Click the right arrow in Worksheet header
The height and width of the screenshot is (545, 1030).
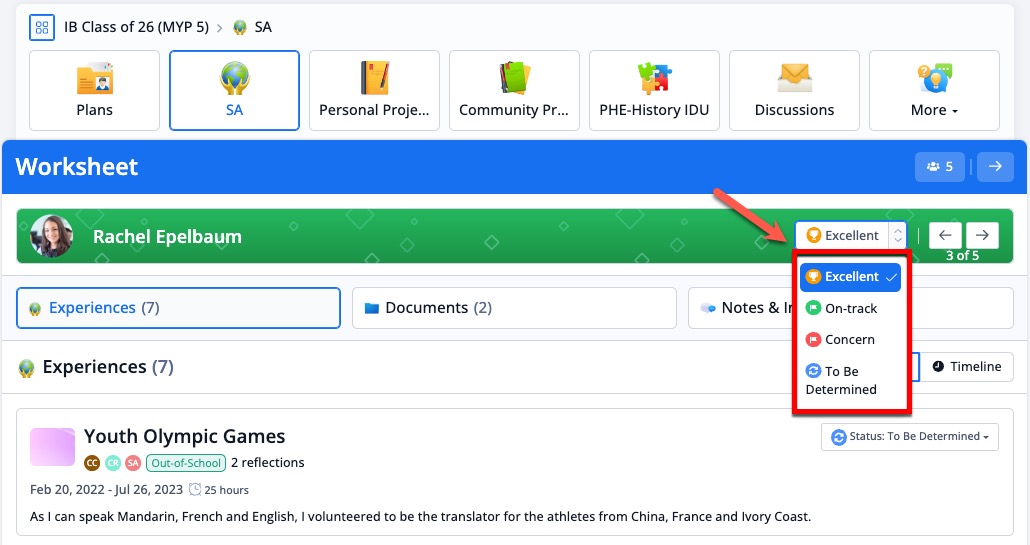coord(995,167)
